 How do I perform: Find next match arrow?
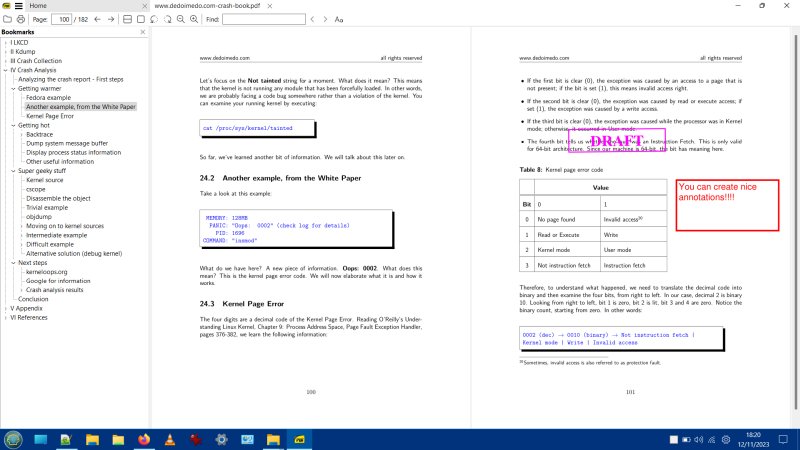[326, 19]
